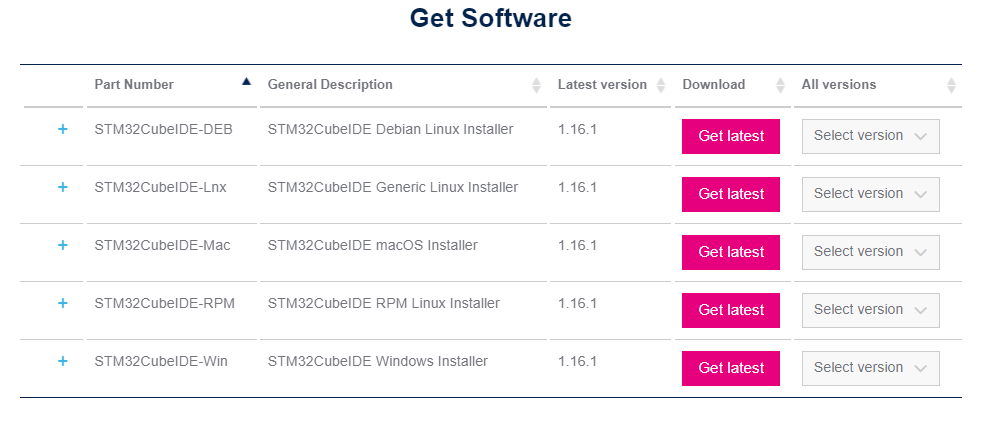The height and width of the screenshot is (421, 988).
Task: Get latest Generic Linux Installer
Action: pos(731,194)
